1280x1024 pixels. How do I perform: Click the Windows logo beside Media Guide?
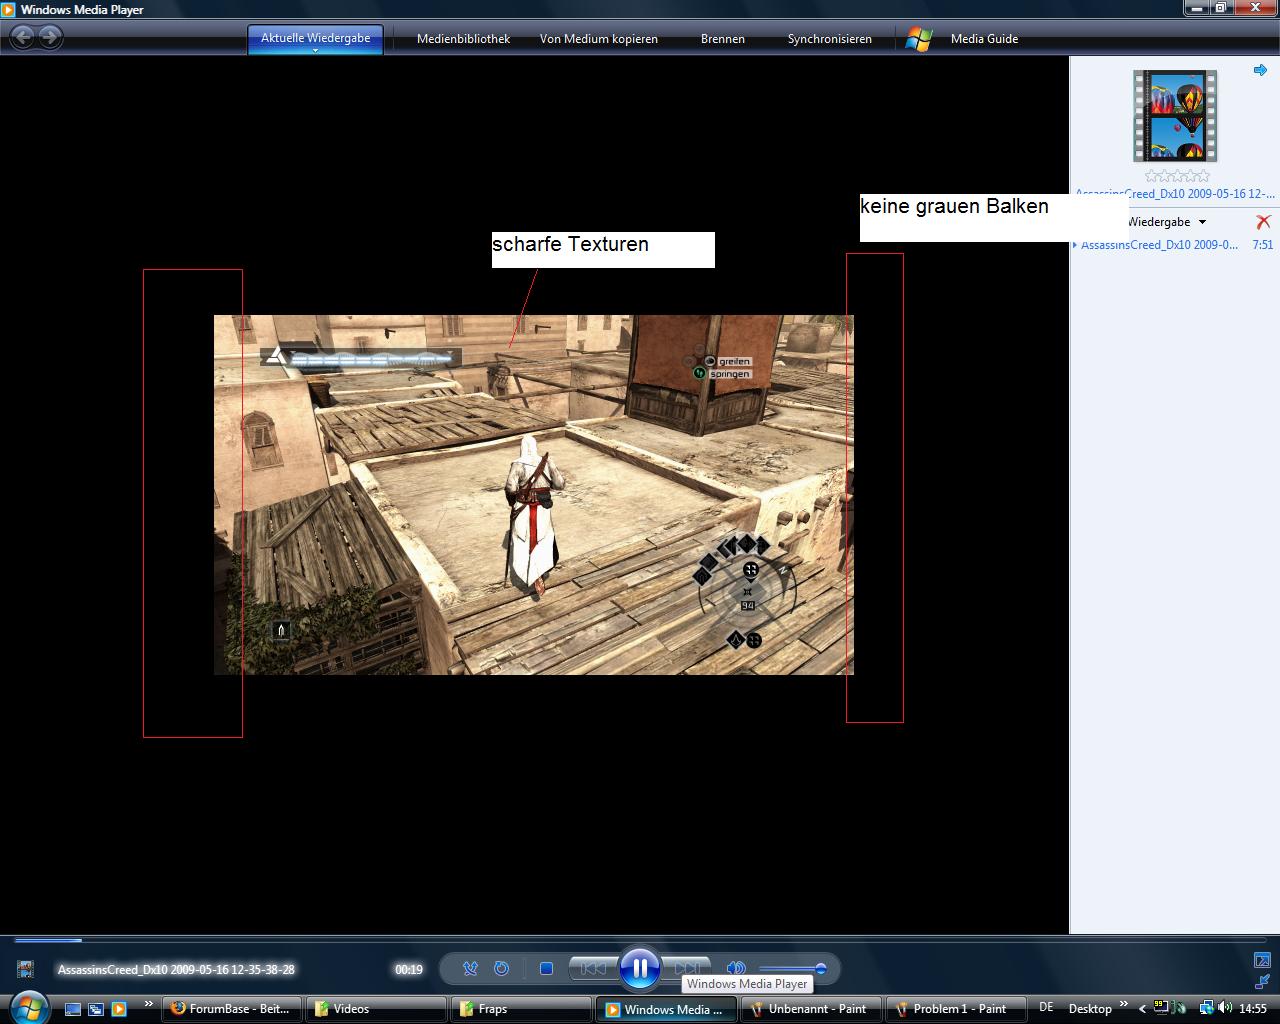918,39
